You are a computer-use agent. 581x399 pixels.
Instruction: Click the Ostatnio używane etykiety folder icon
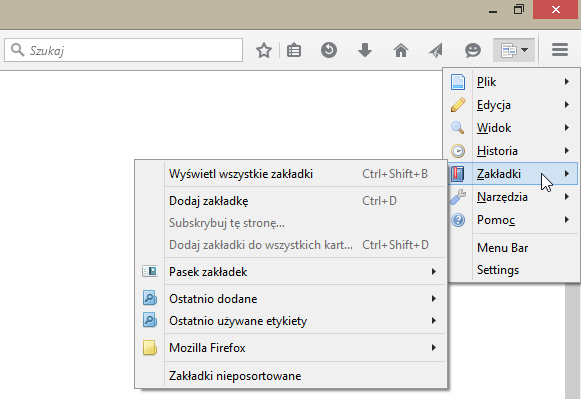click(150, 320)
